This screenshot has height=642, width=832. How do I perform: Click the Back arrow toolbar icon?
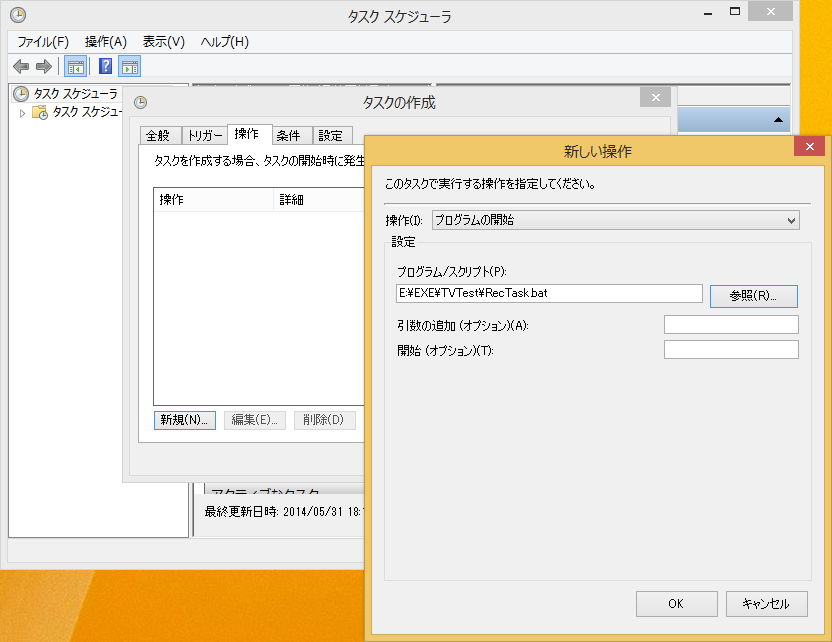[21, 67]
